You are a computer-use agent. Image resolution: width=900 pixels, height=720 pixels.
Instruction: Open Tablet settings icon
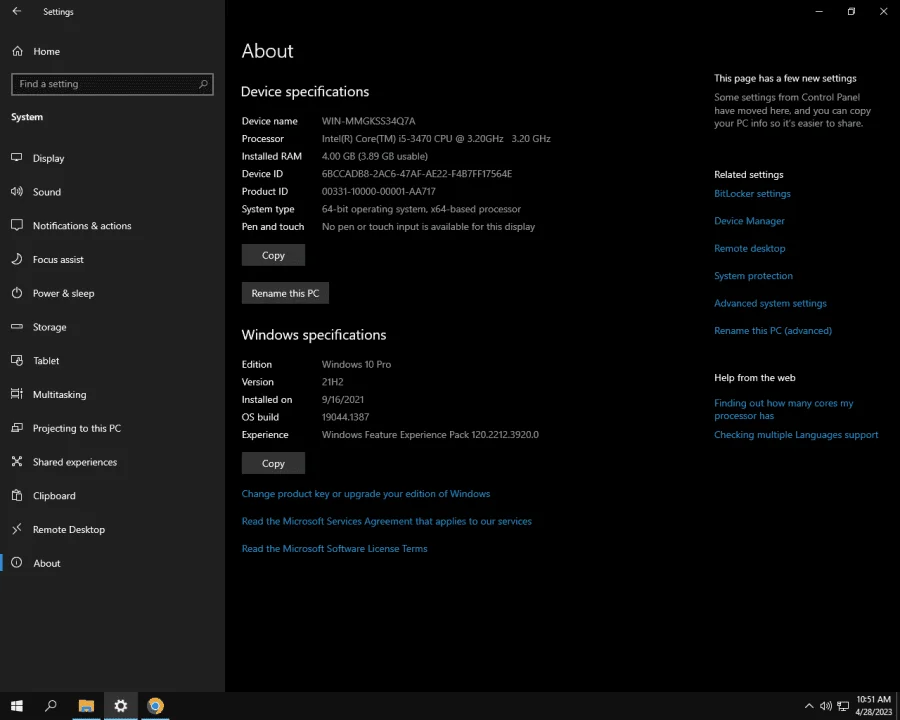pos(17,360)
